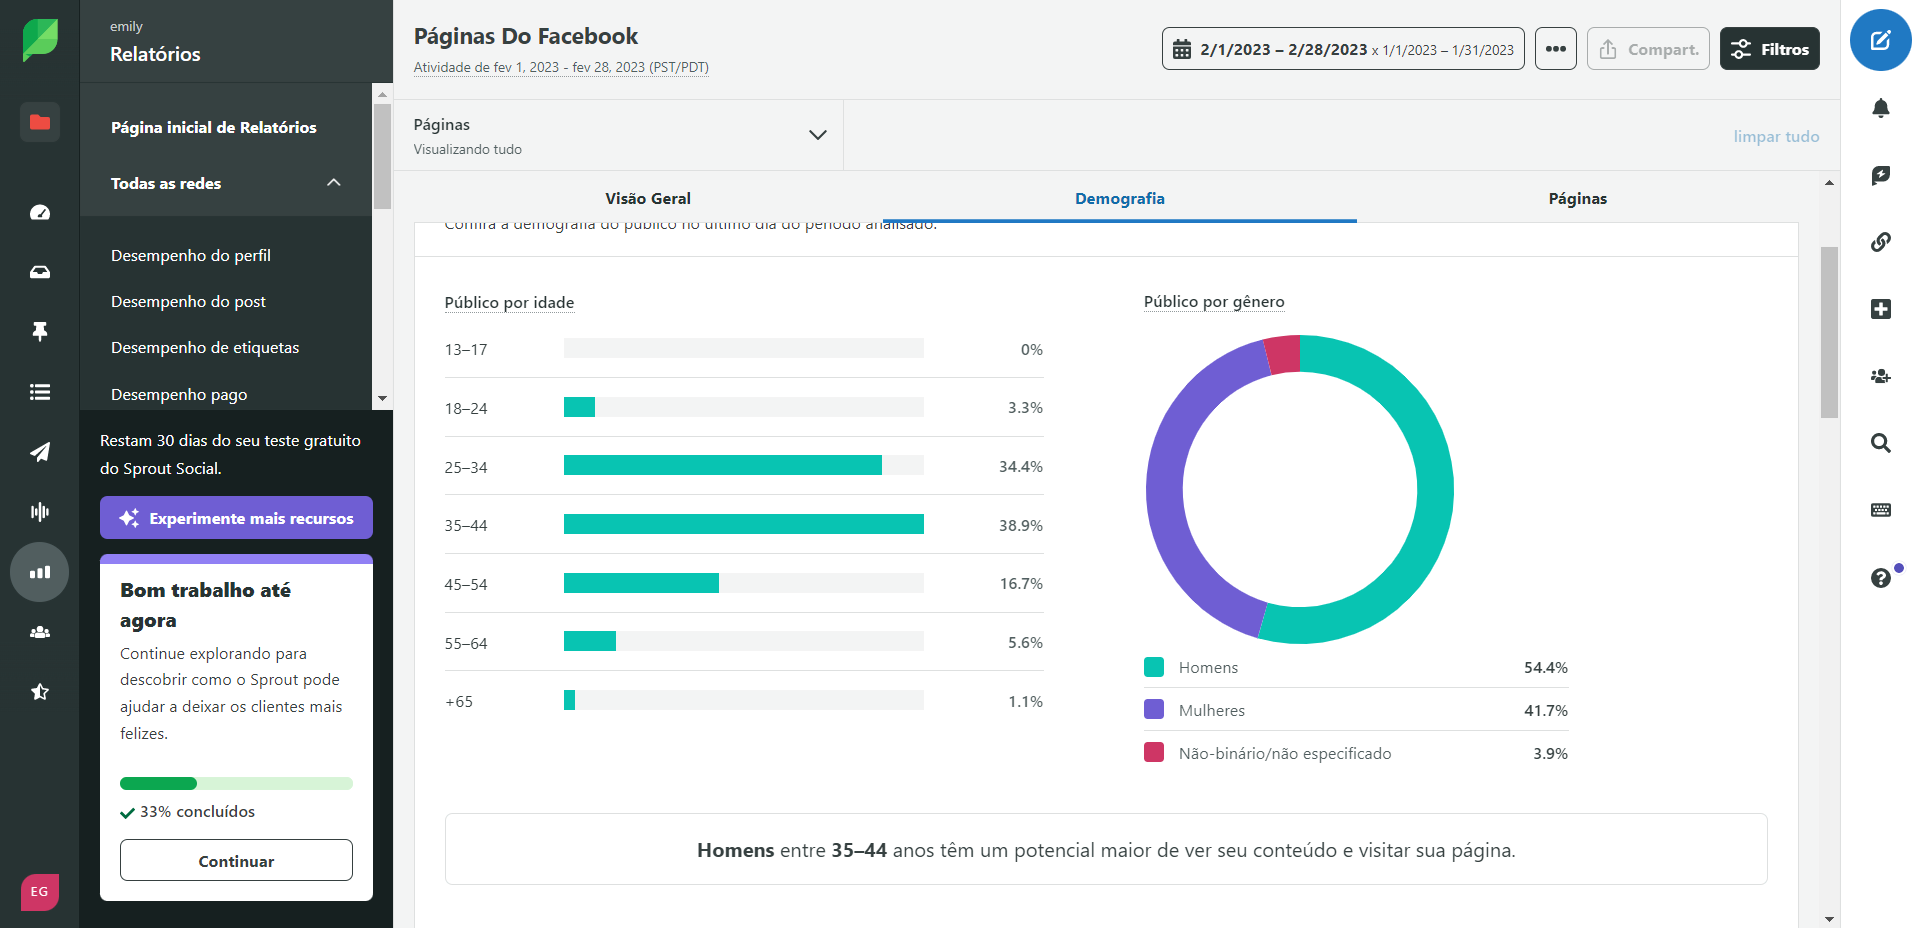1920x928 pixels.
Task: Expand the Páginas filter dropdown
Action: pos(818,134)
